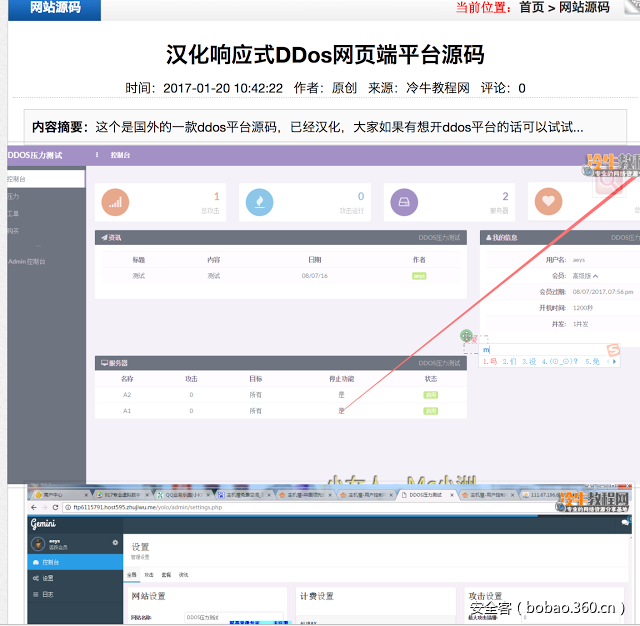Click the green status badge in row A2
Screen dimensions: 640x626
pos(431,395)
